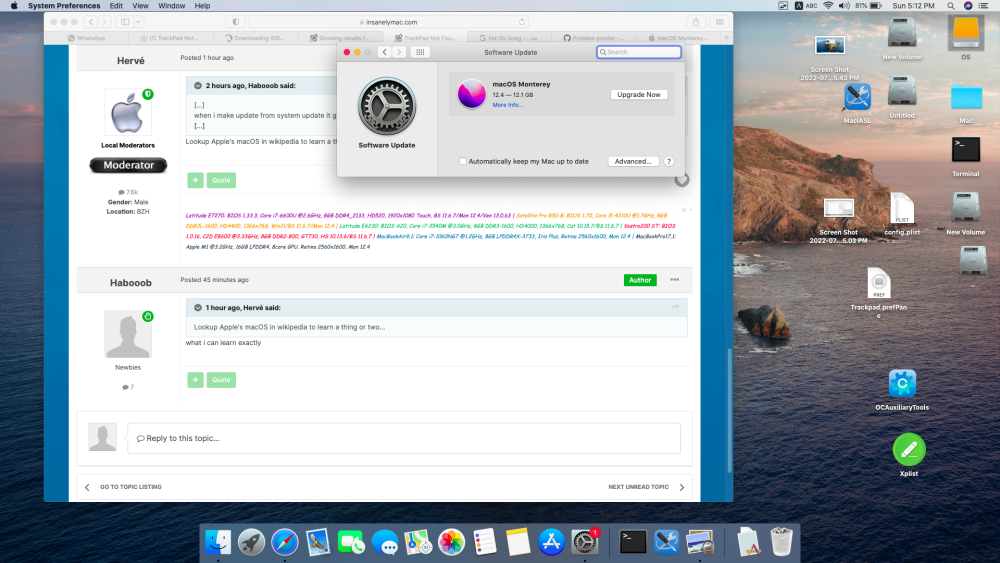Collapse the quote from Habooob in Hervé's post
The width and height of the screenshot is (1000, 563).
(198, 85)
